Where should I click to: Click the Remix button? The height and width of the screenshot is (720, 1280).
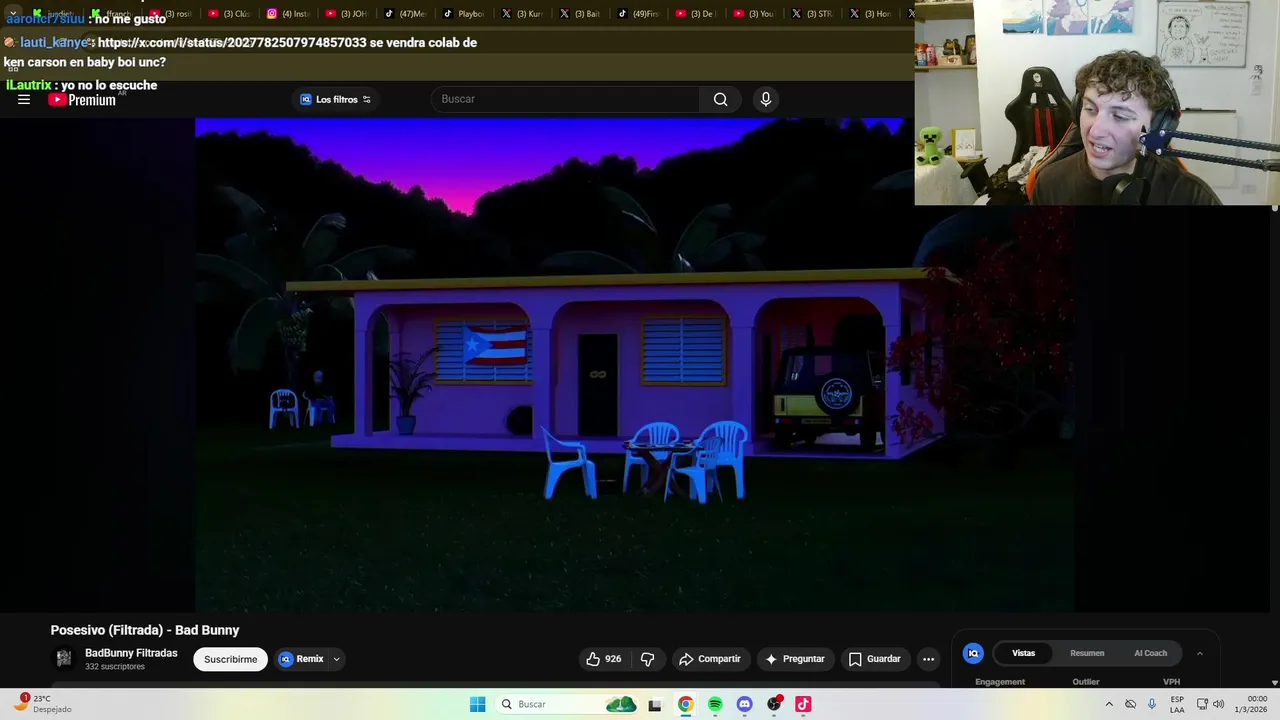pyautogui.click(x=302, y=659)
